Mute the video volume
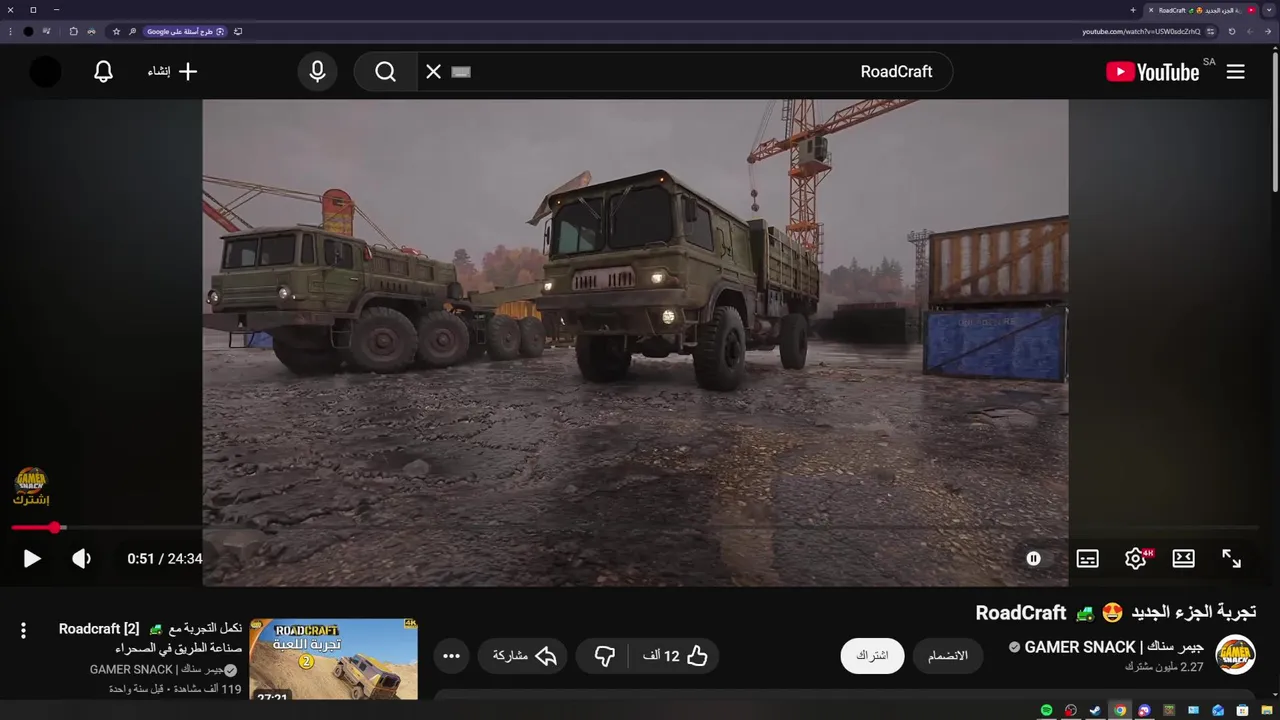Screen dimensions: 1280x720 [x=81, y=559]
